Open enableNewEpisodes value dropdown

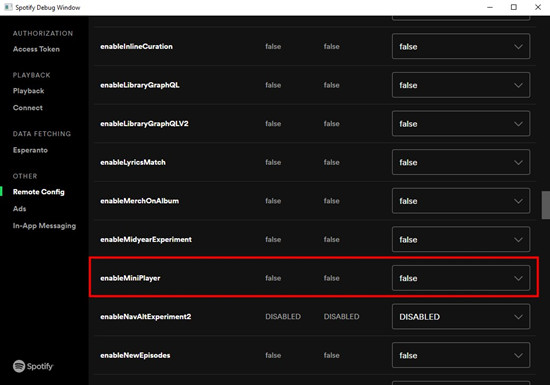click(461, 355)
